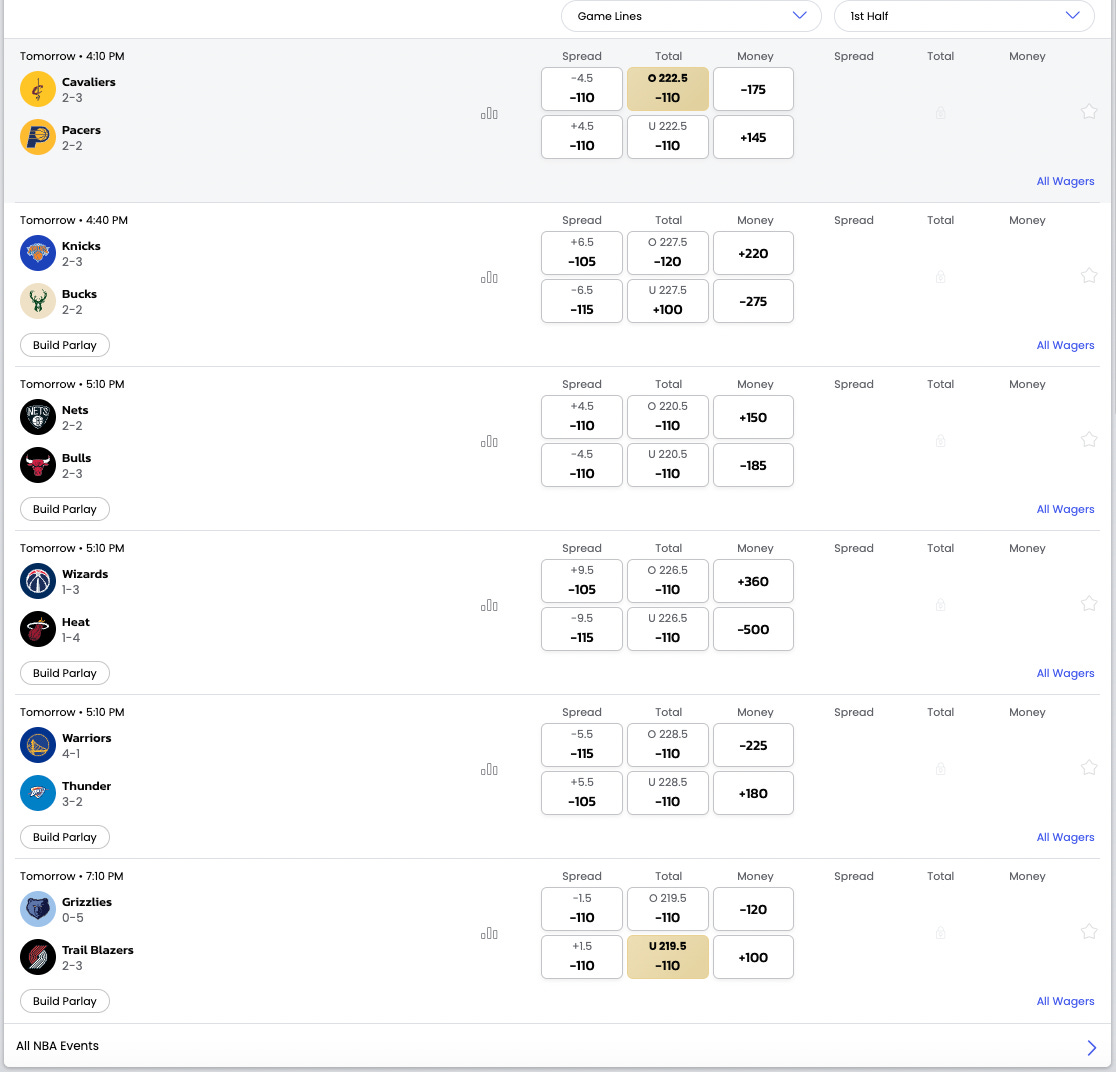Pick Cavaliers -175 moneyline
This screenshot has height=1072, width=1116.
pyautogui.click(x=753, y=89)
